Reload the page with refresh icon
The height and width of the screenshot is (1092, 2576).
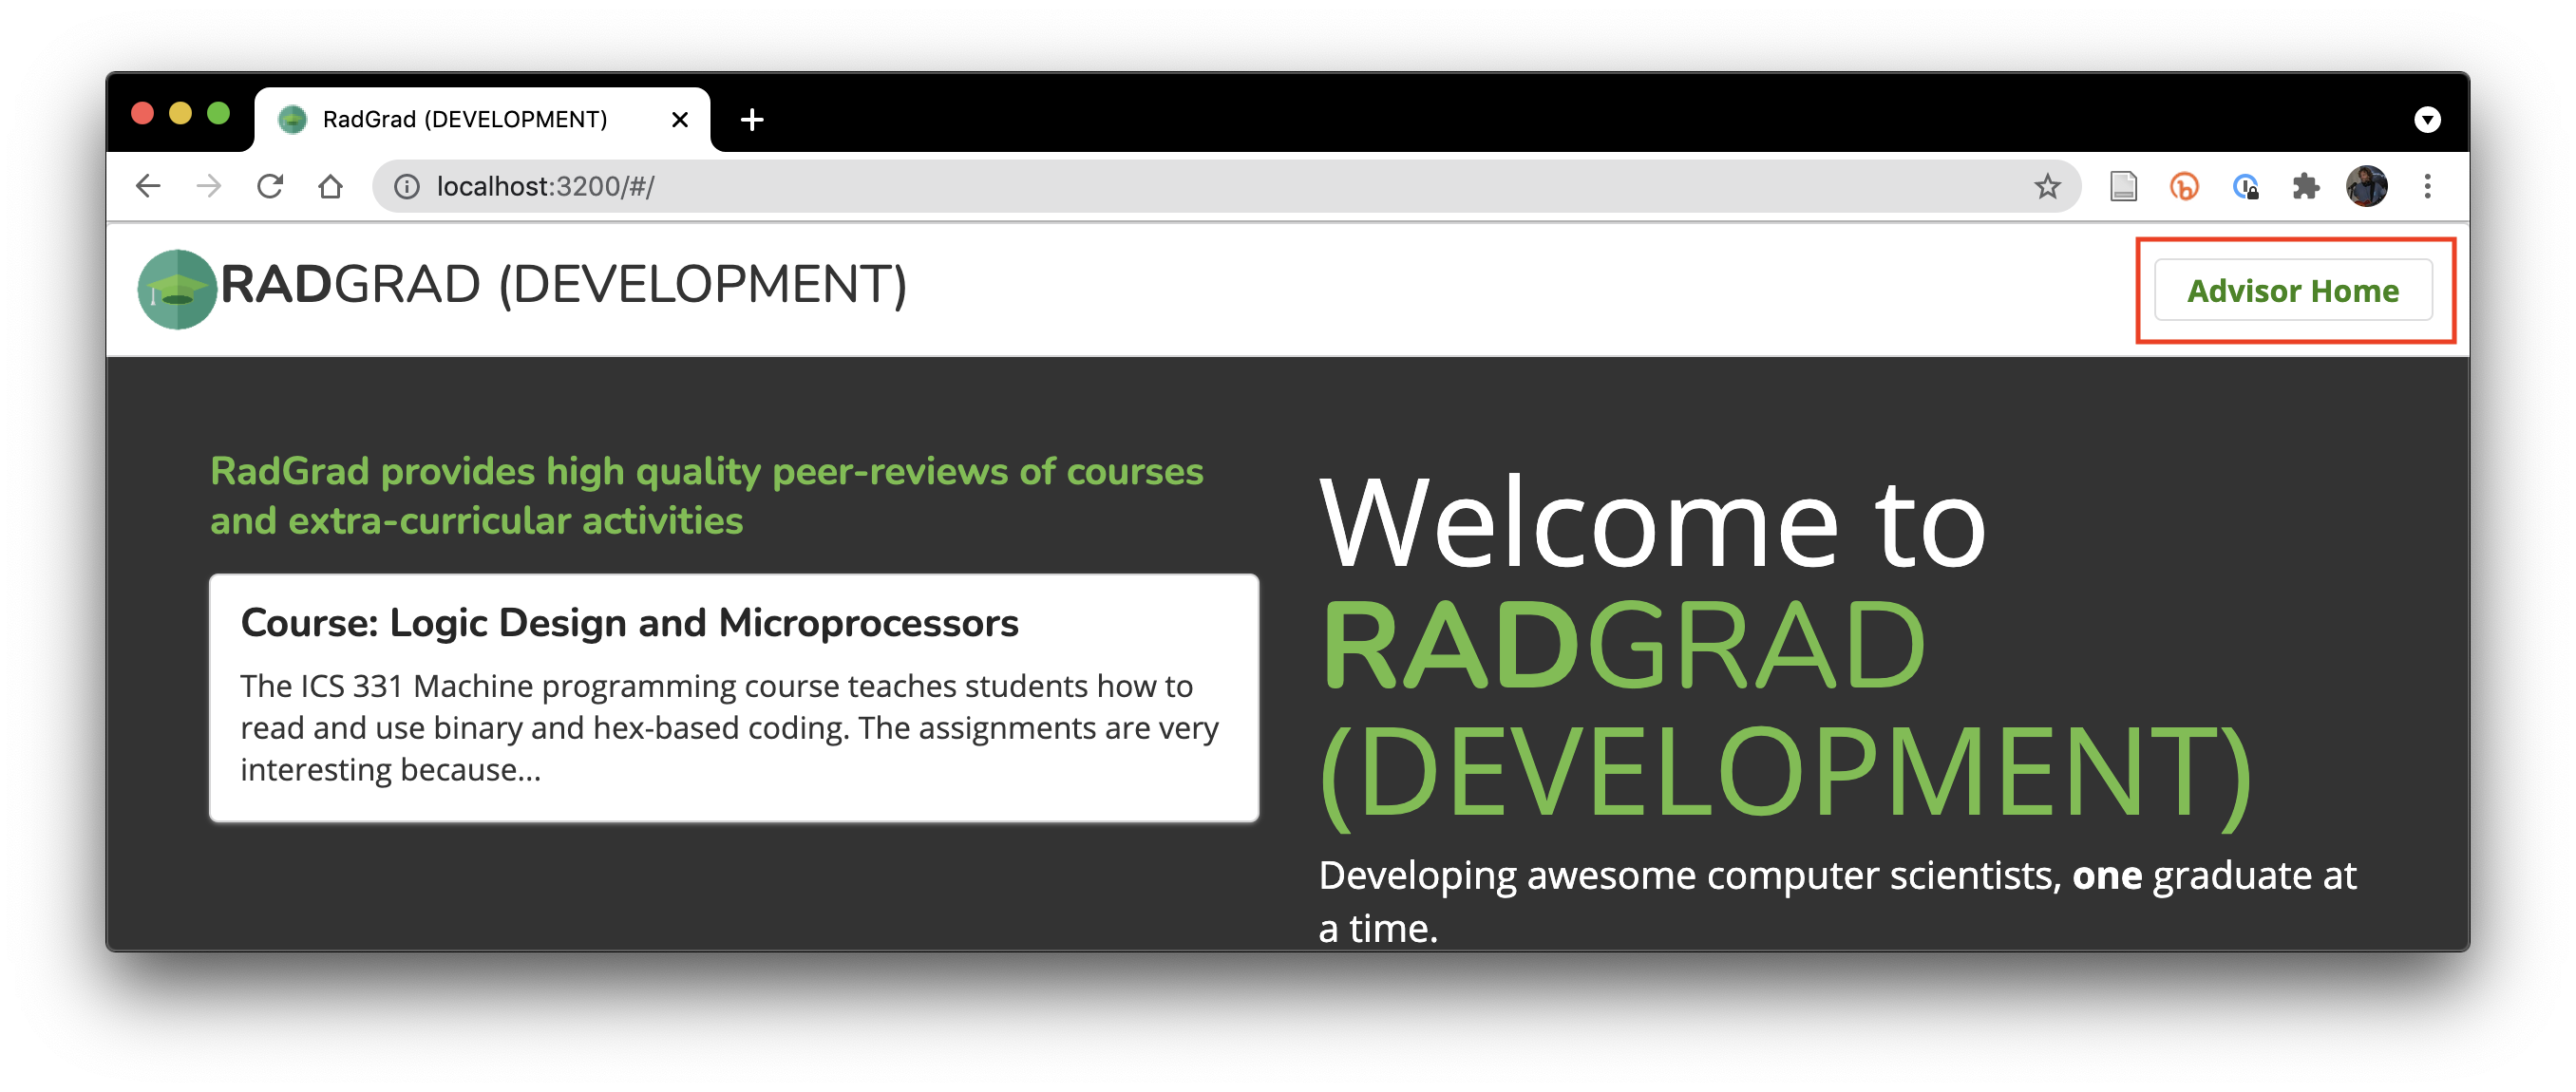[x=270, y=186]
